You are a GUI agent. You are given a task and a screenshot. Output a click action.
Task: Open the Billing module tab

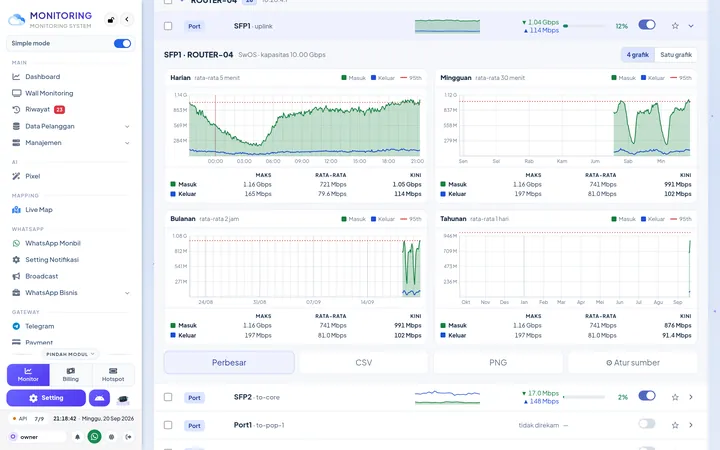pyautogui.click(x=71, y=375)
